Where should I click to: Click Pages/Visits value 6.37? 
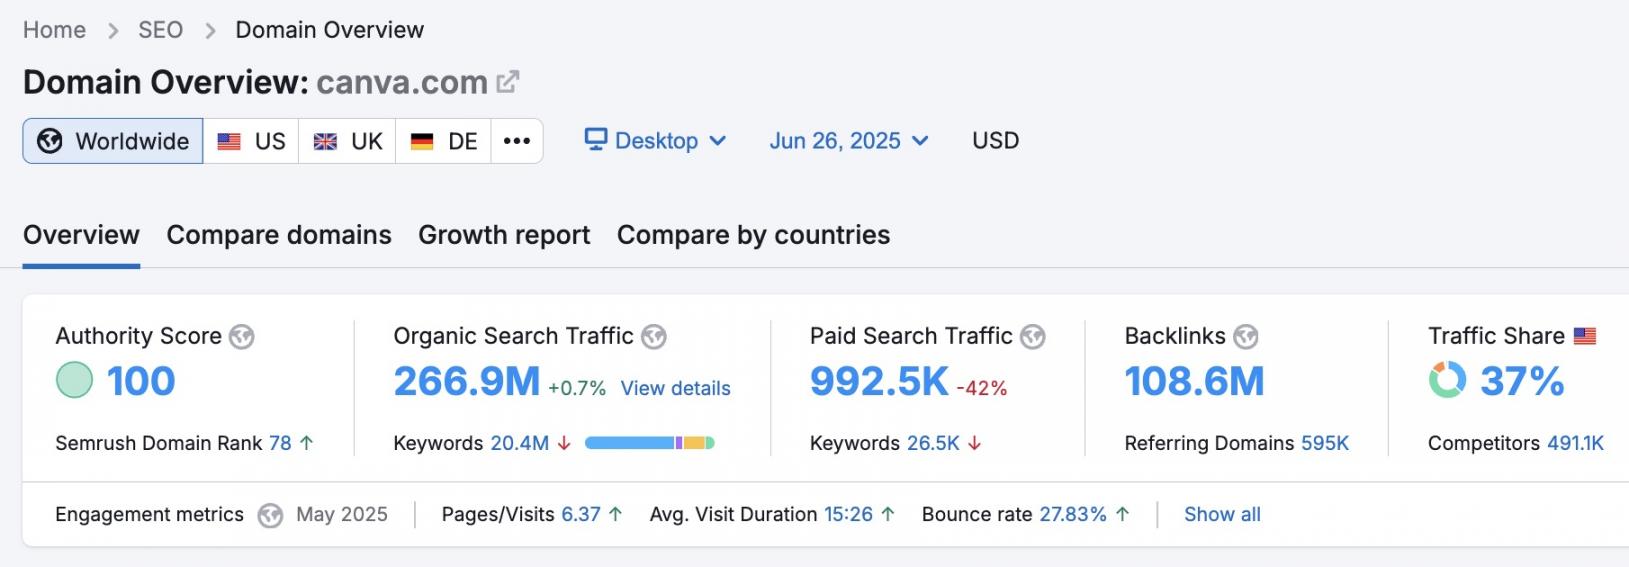tap(581, 514)
